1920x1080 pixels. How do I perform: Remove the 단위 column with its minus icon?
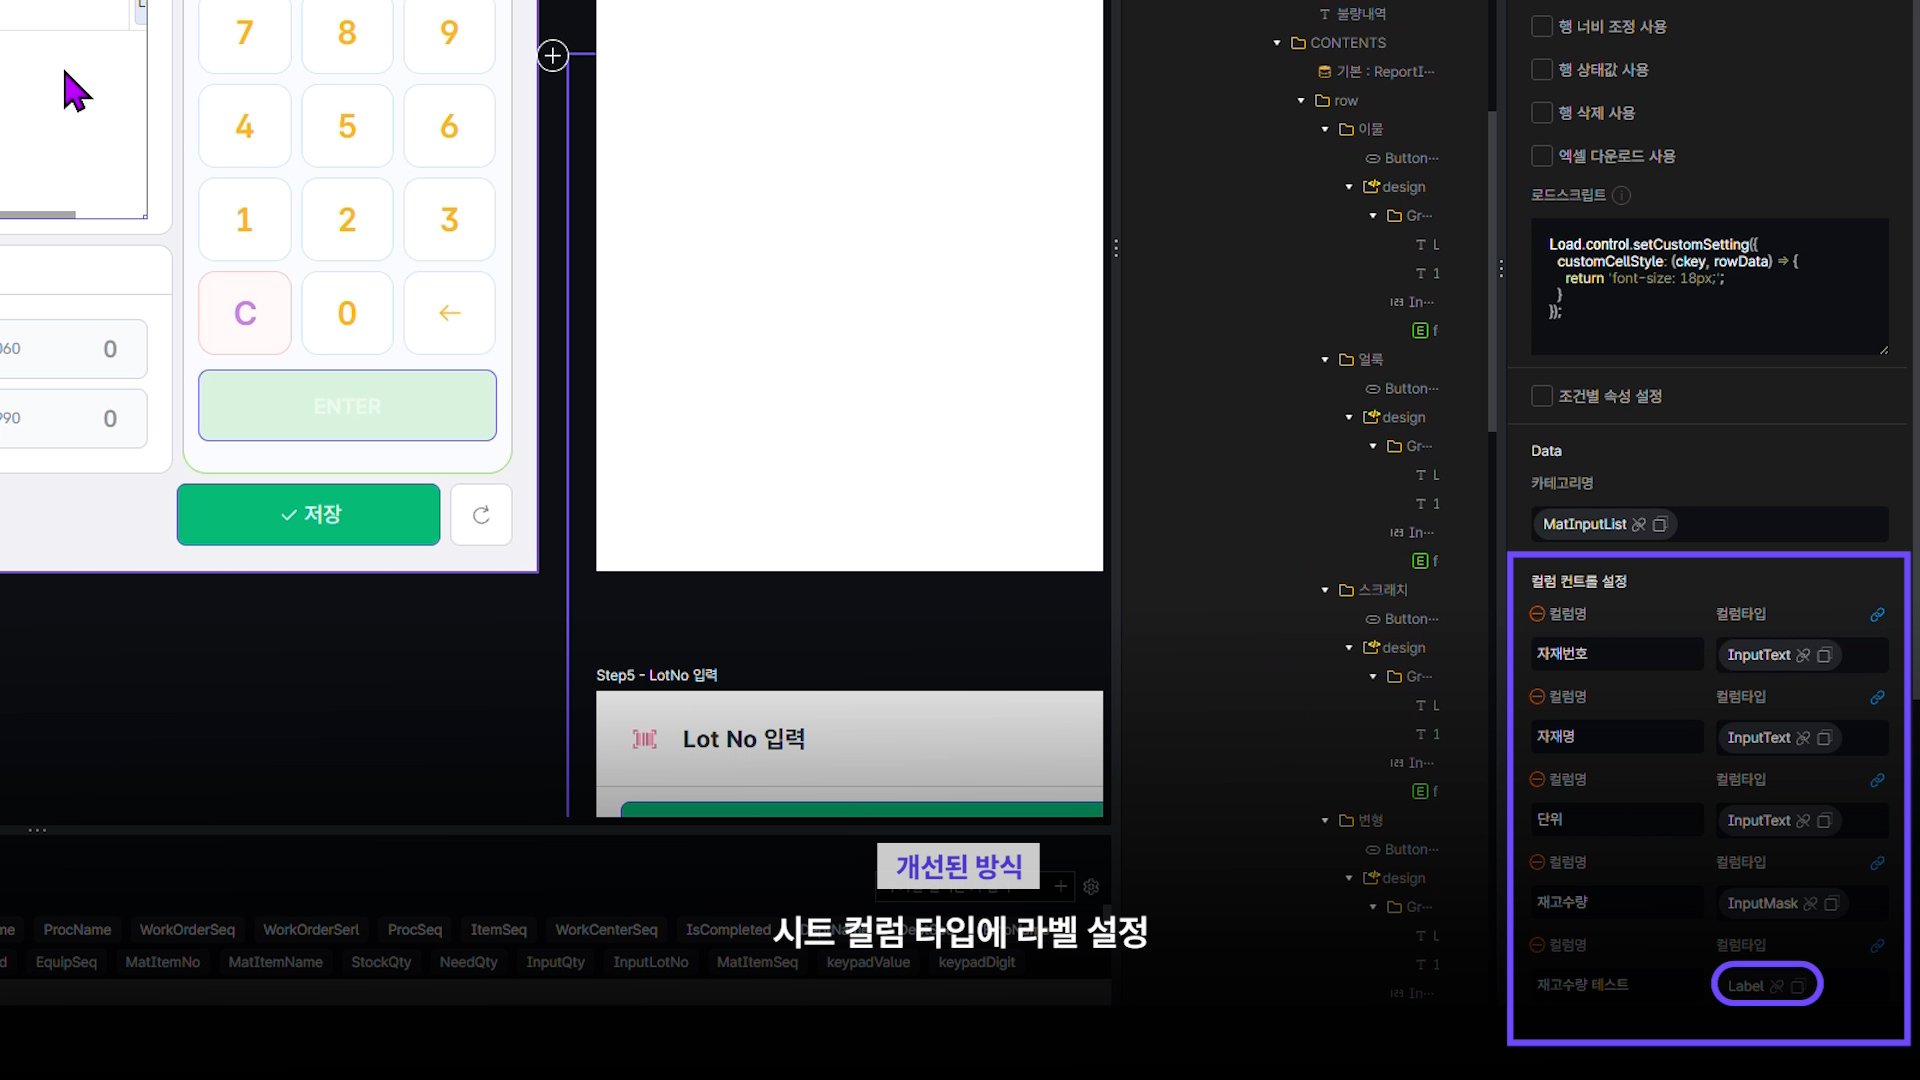[x=1538, y=780]
